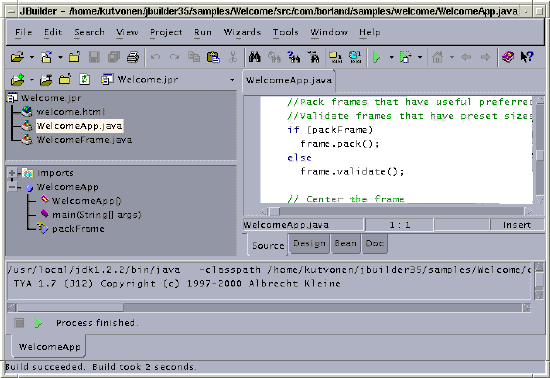The image size is (550, 378).
Task: Open the Run configuration dropdown arrow
Action: tap(391, 57)
